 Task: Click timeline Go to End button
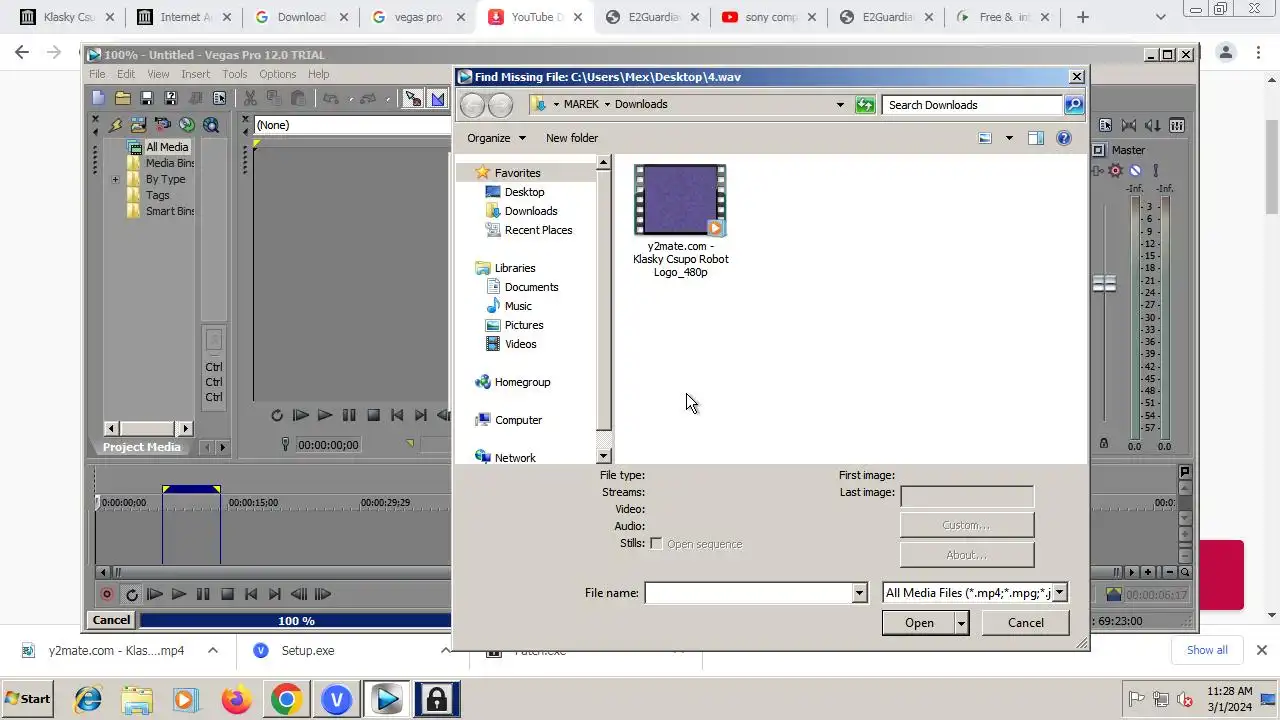pos(275,594)
